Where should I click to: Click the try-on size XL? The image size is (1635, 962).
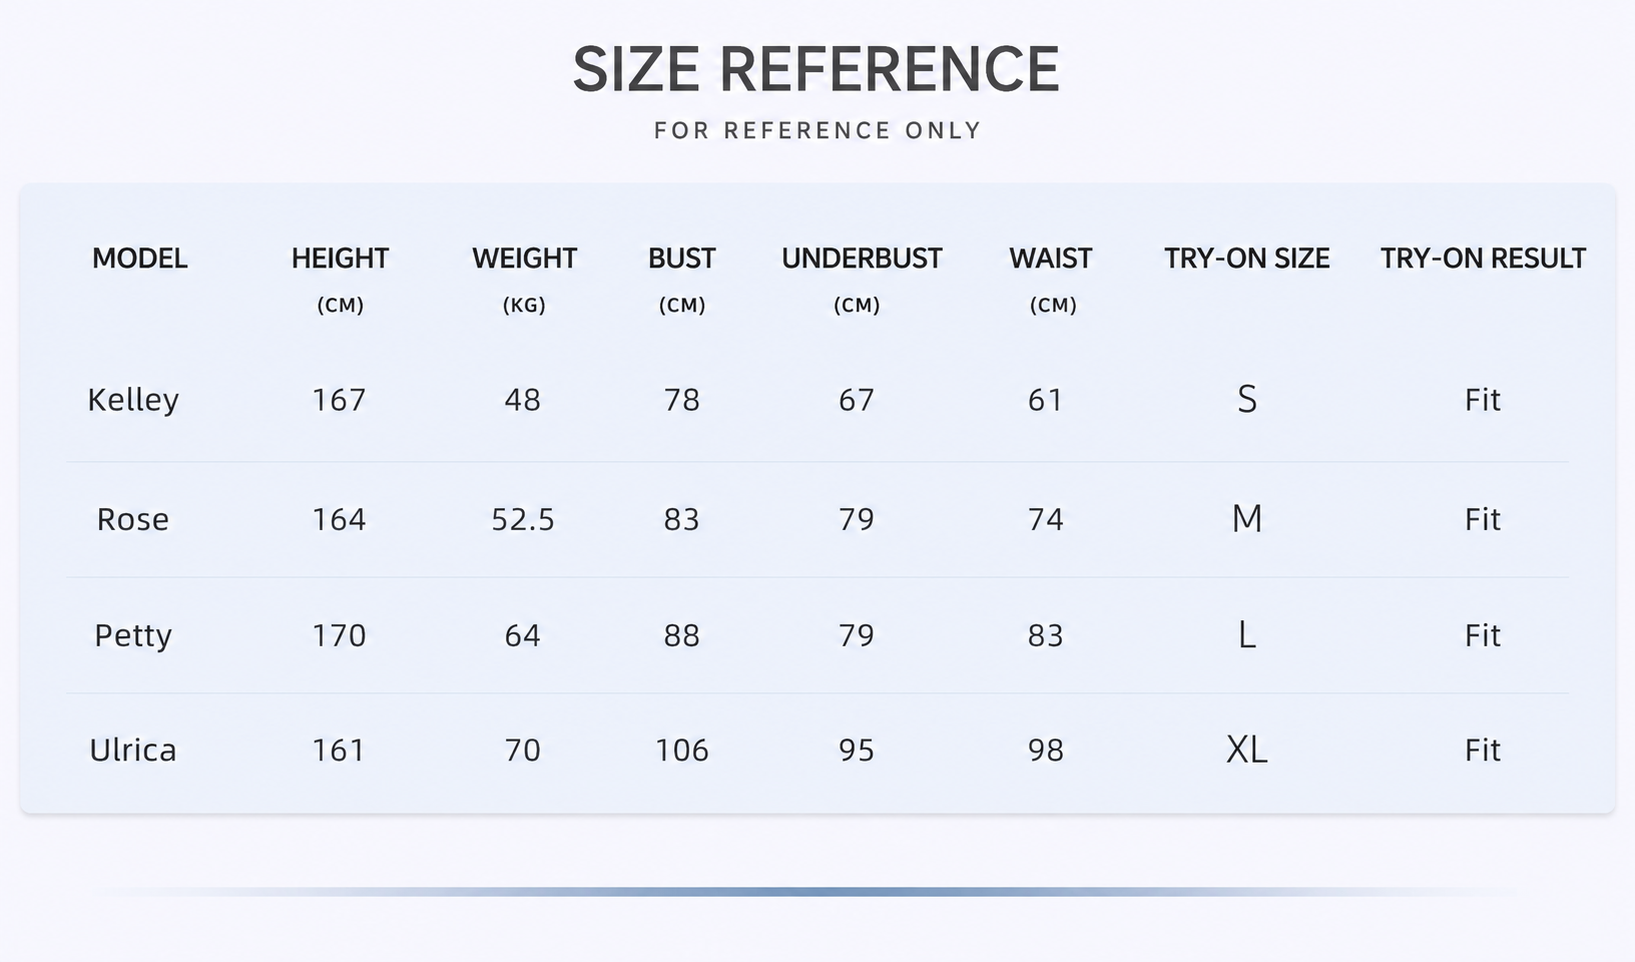[1247, 749]
